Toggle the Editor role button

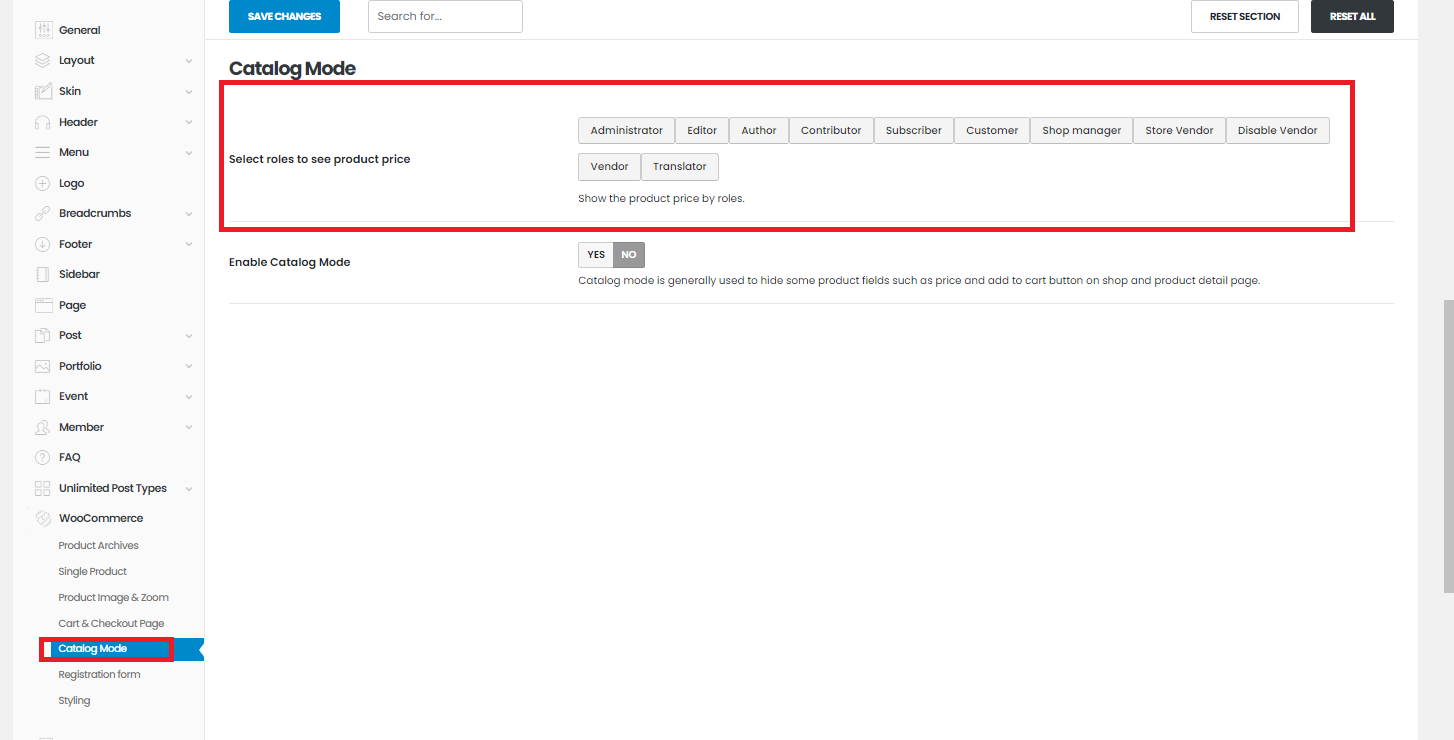coord(702,131)
